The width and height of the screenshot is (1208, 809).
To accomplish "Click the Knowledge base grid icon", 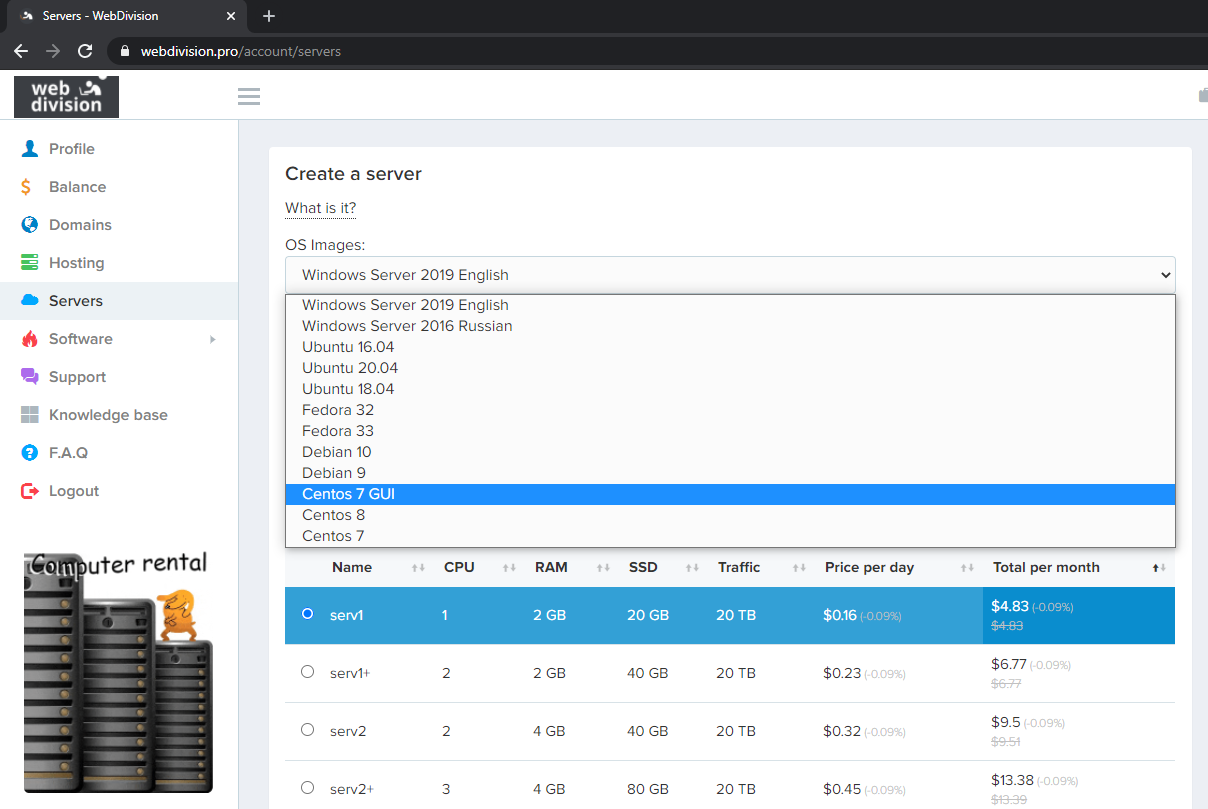I will (30, 415).
